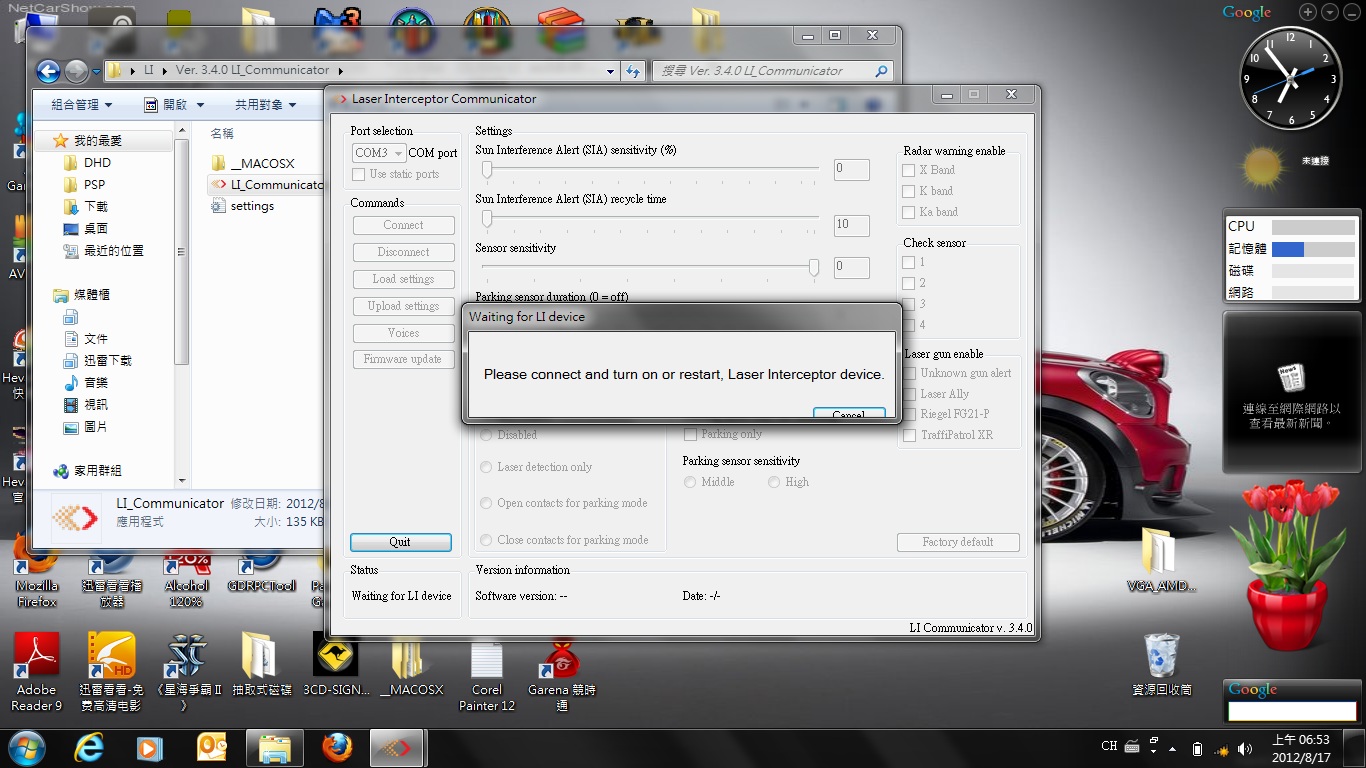
Task: Open the COM3 port dropdown
Action: [379, 153]
